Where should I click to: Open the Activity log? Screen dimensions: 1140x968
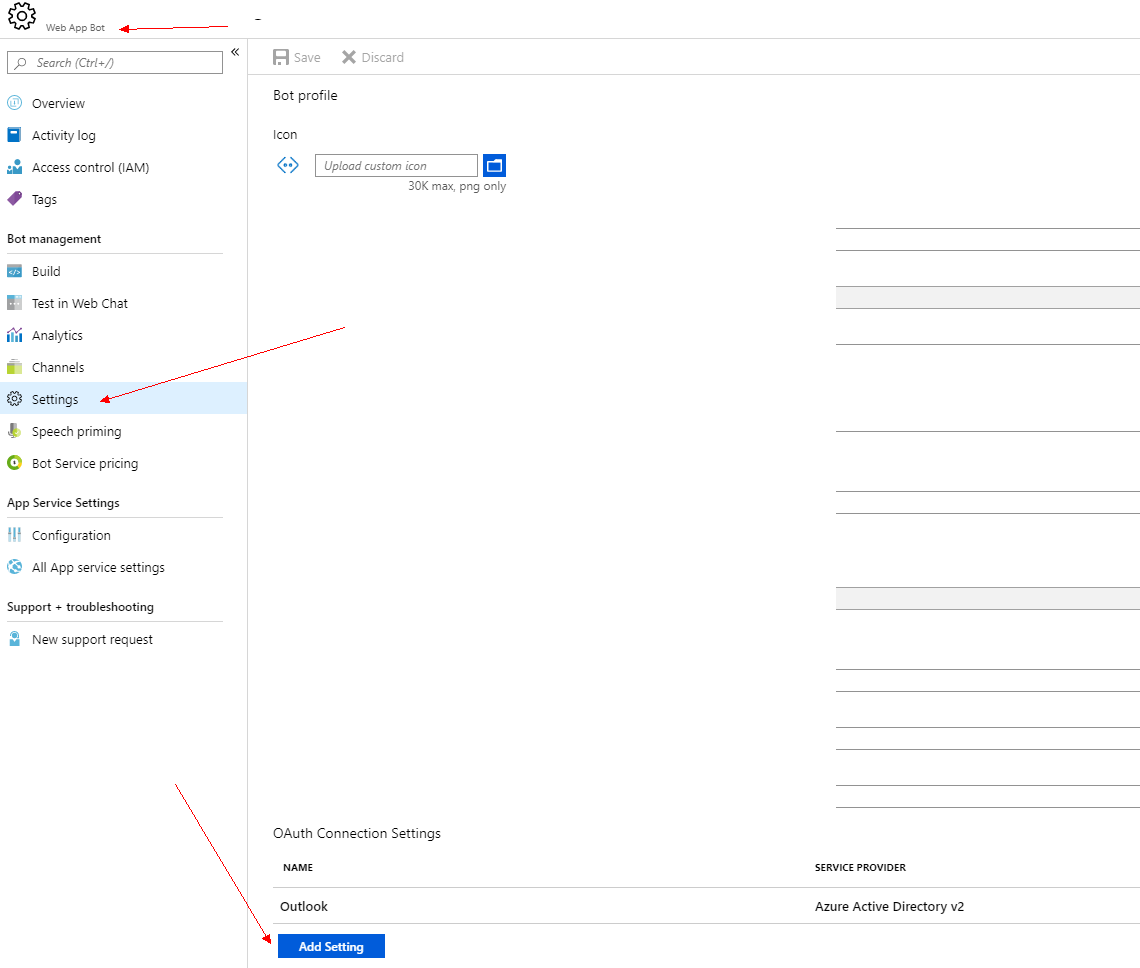click(x=63, y=135)
